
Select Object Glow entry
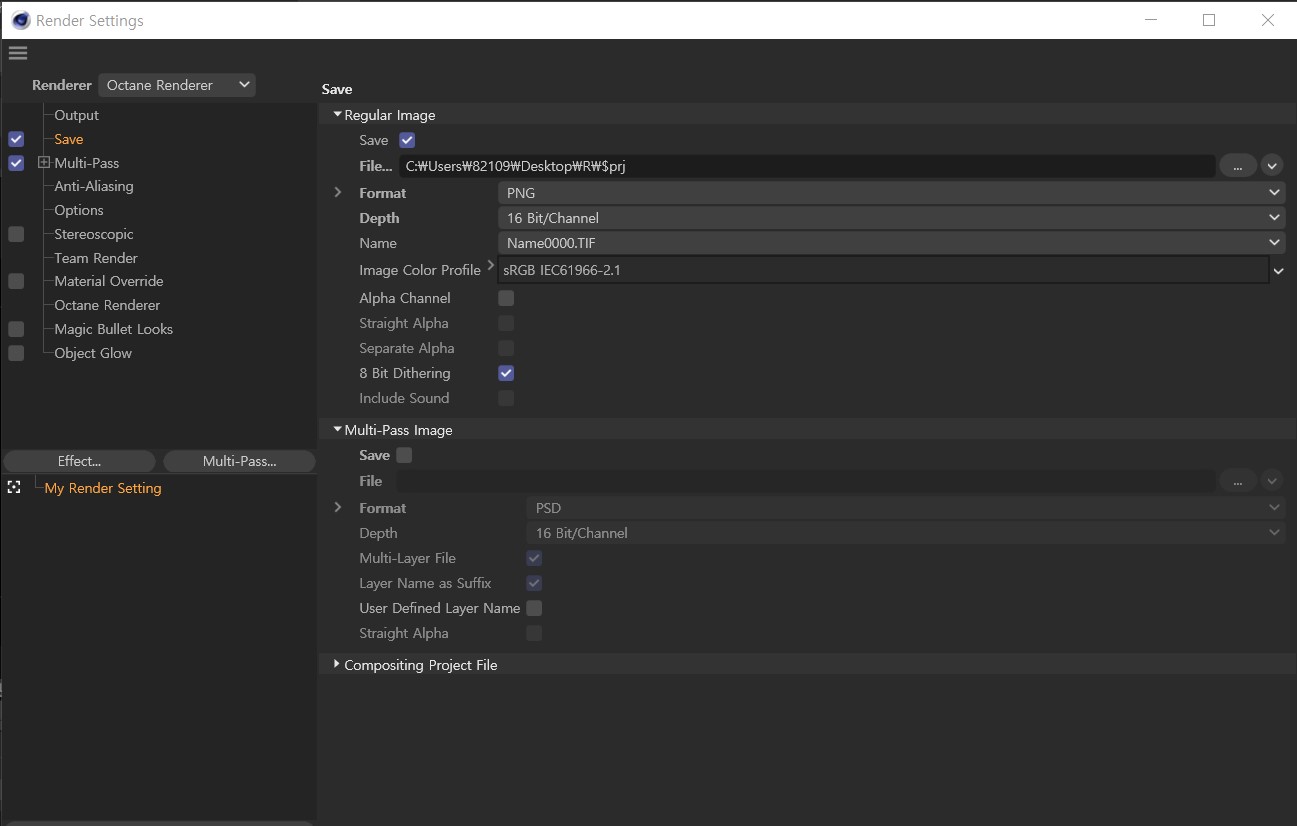tap(93, 353)
